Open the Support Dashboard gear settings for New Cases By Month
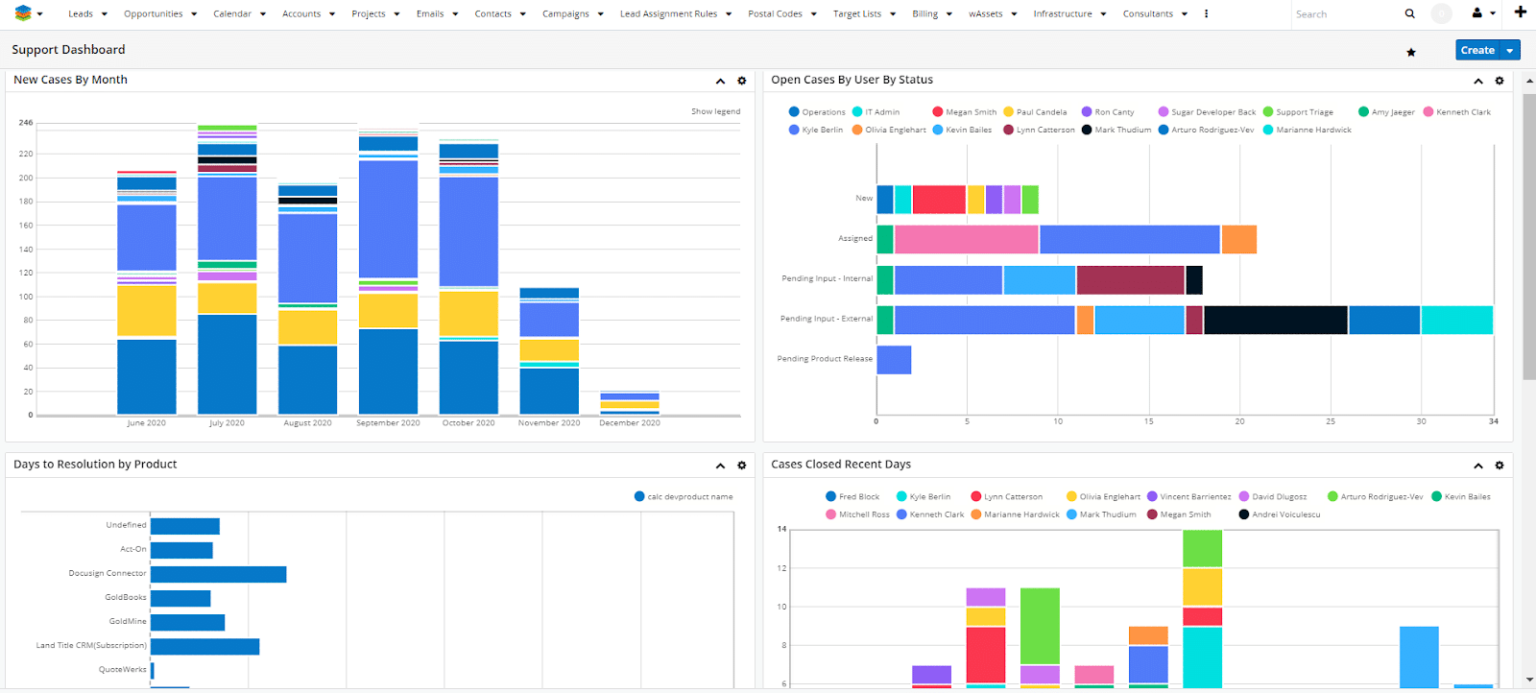This screenshot has height=693, width=1536. [741, 81]
